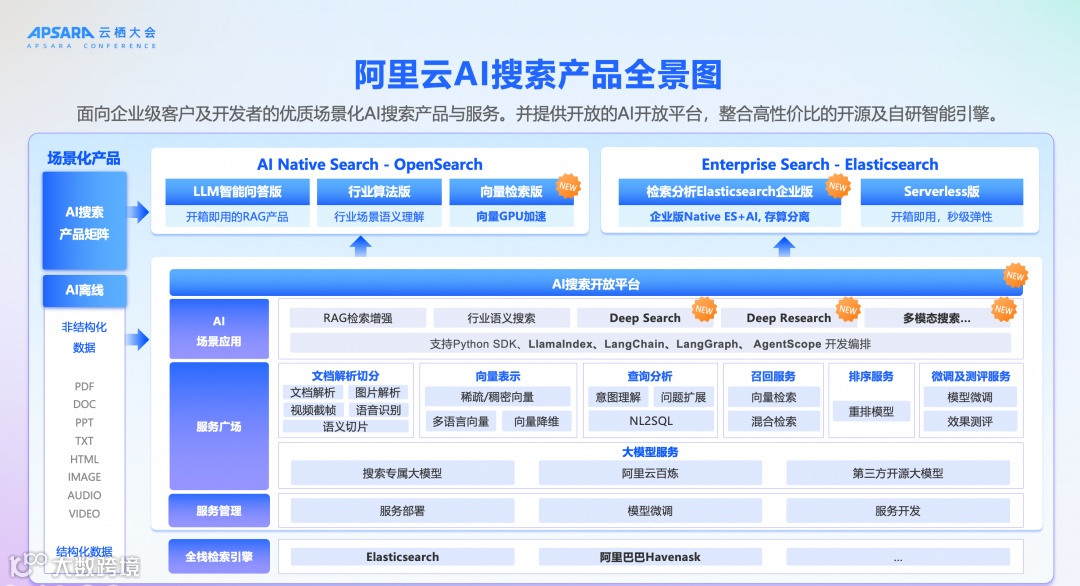Click the AI Native Search - OpenSearch title
This screenshot has width=1080, height=586.
[x=370, y=165]
